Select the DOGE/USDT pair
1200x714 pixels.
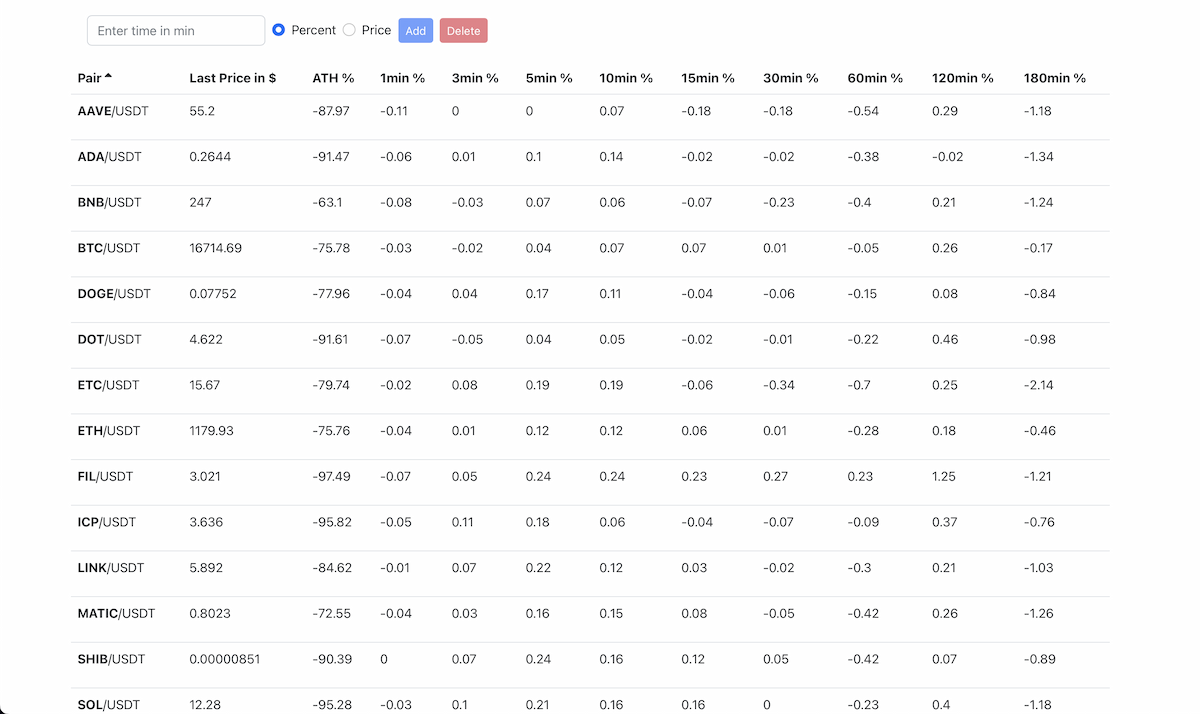(x=114, y=294)
